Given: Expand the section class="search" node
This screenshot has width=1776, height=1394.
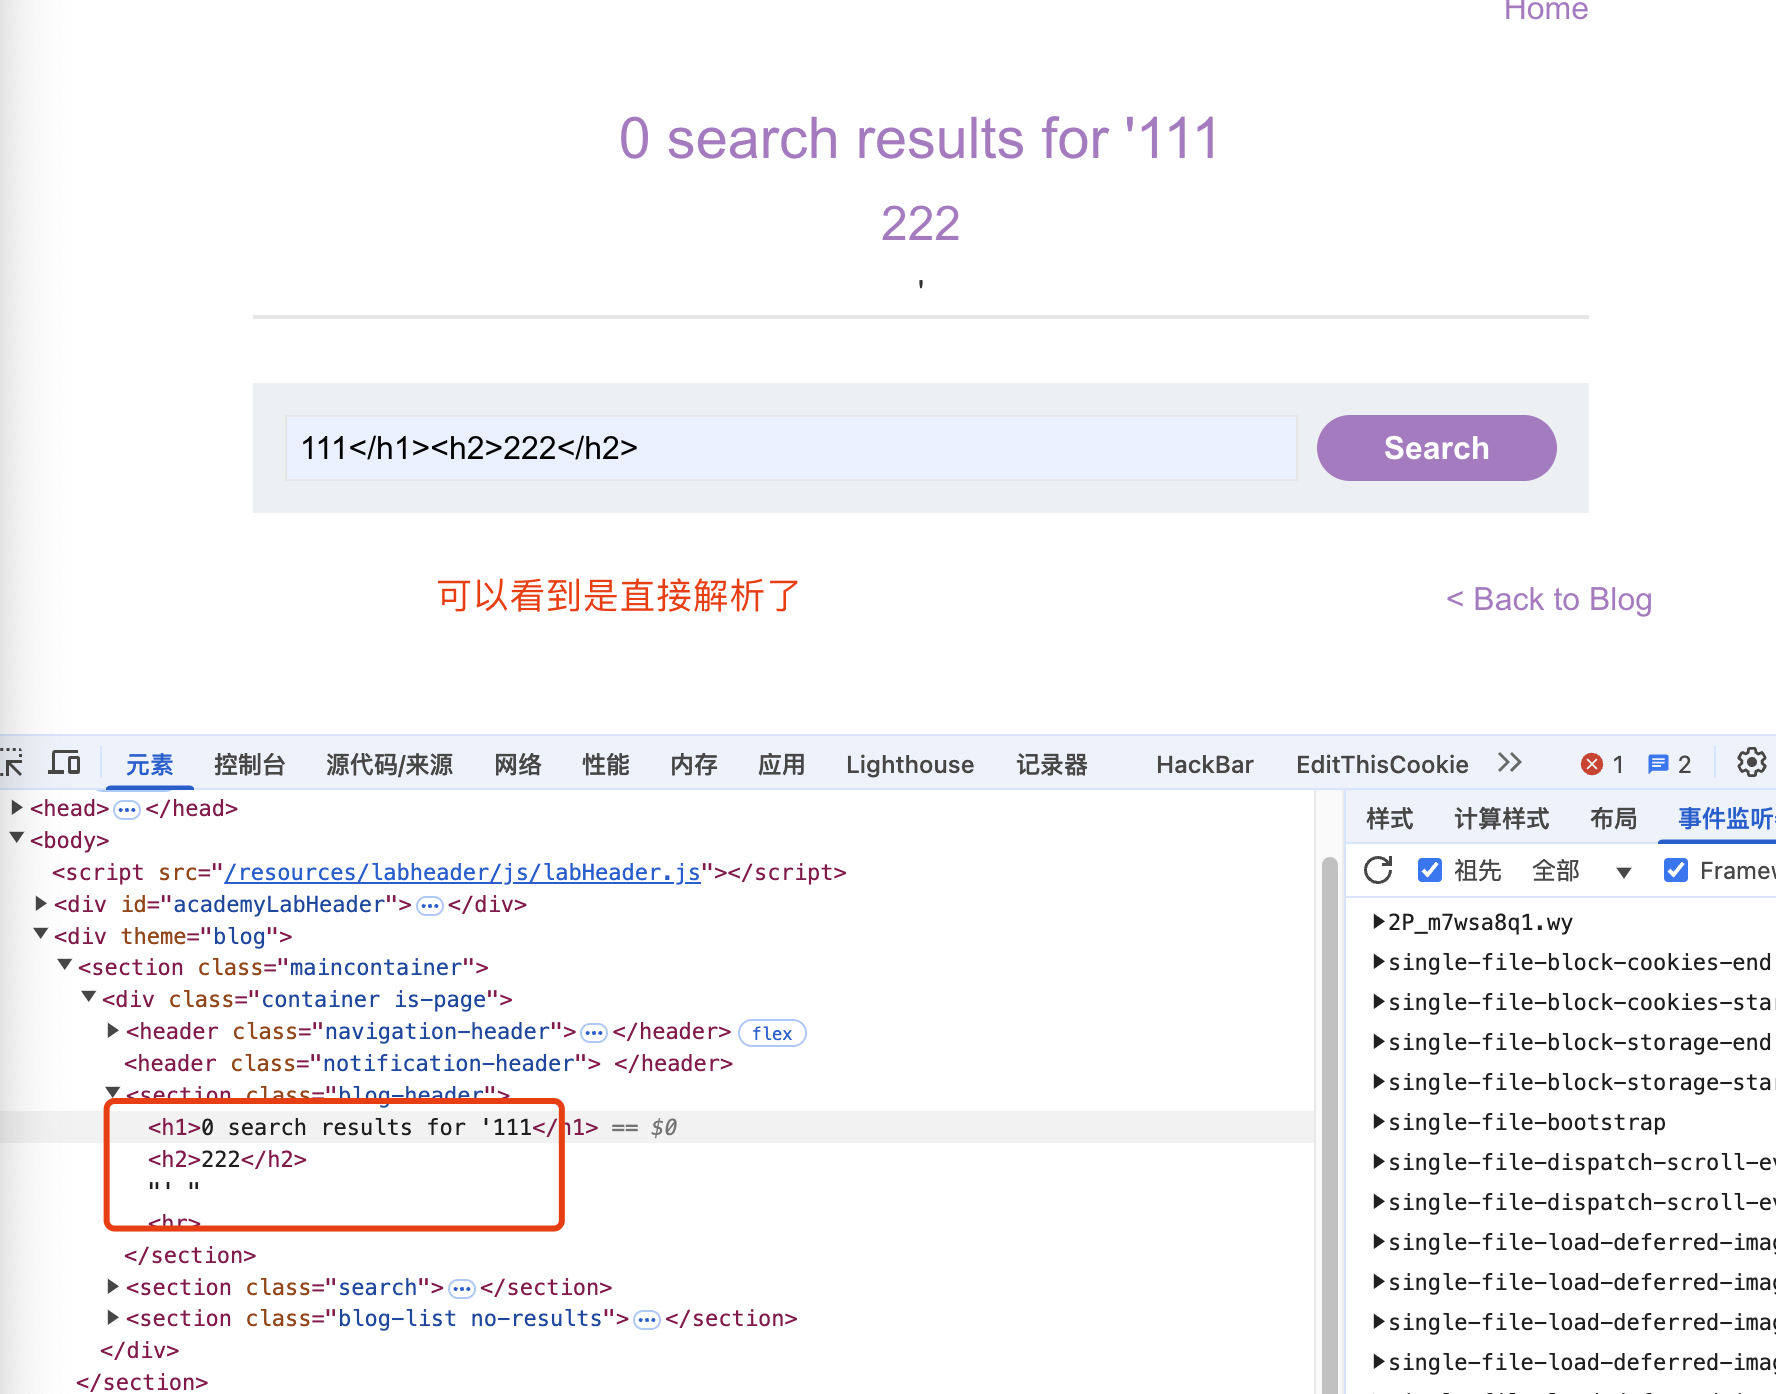Looking at the screenshot, I should (x=113, y=1287).
